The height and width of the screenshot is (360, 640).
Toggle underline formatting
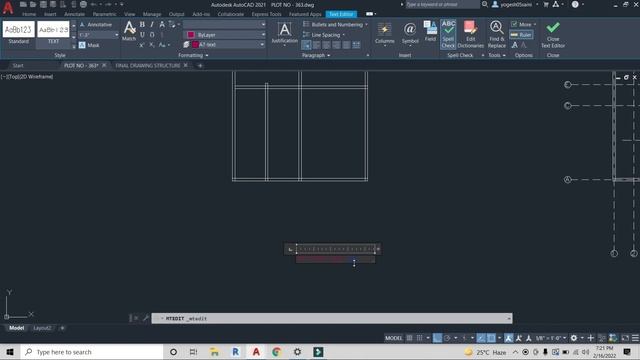(142, 35)
